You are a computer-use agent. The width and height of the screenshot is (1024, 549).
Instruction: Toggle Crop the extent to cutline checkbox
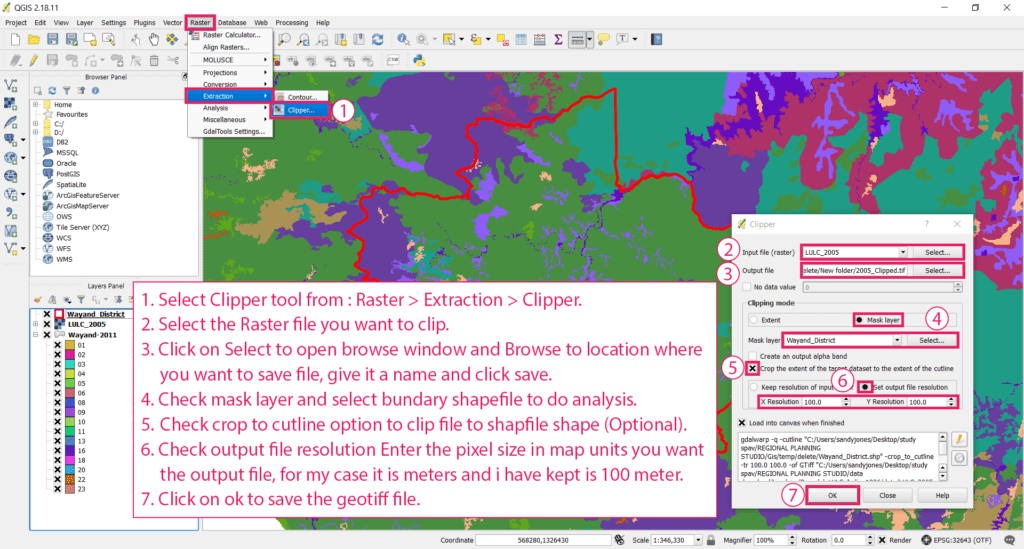coord(752,368)
